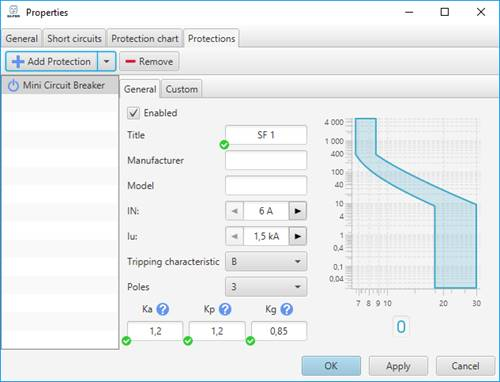Open the Protection chart tab
The width and height of the screenshot is (500, 382).
pos(145,39)
